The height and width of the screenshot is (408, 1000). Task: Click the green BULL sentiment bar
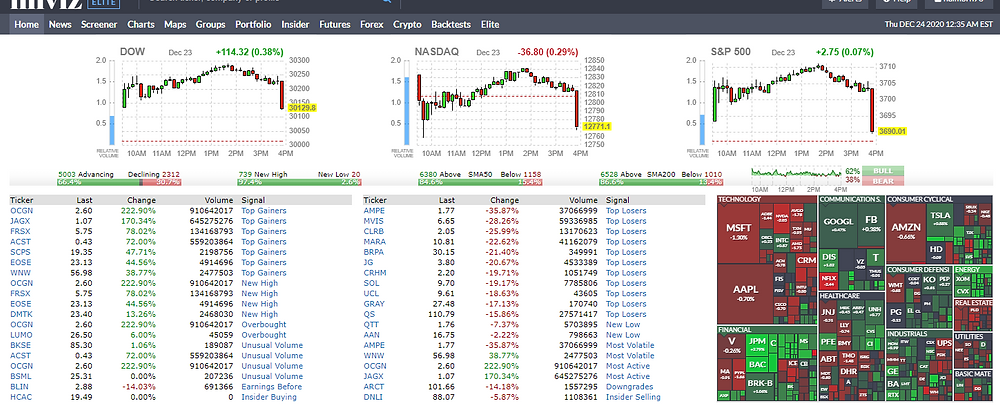pyautogui.click(x=883, y=171)
